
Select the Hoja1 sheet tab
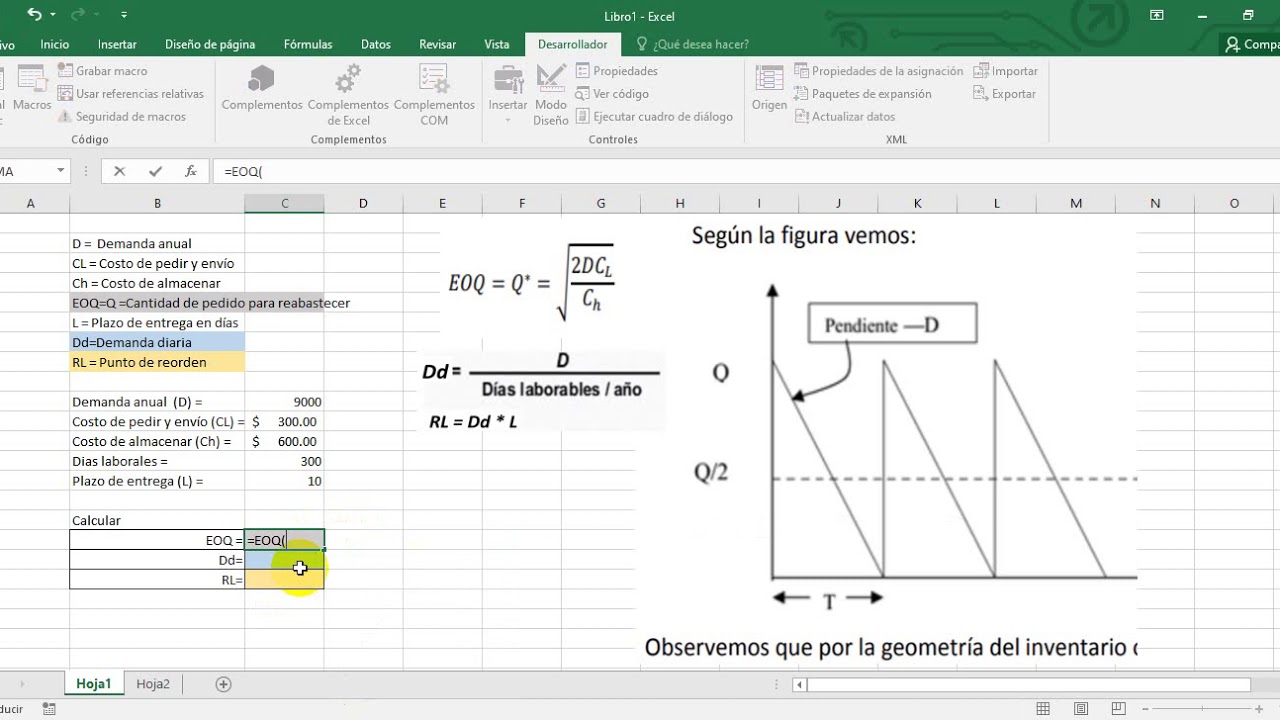pyautogui.click(x=94, y=684)
